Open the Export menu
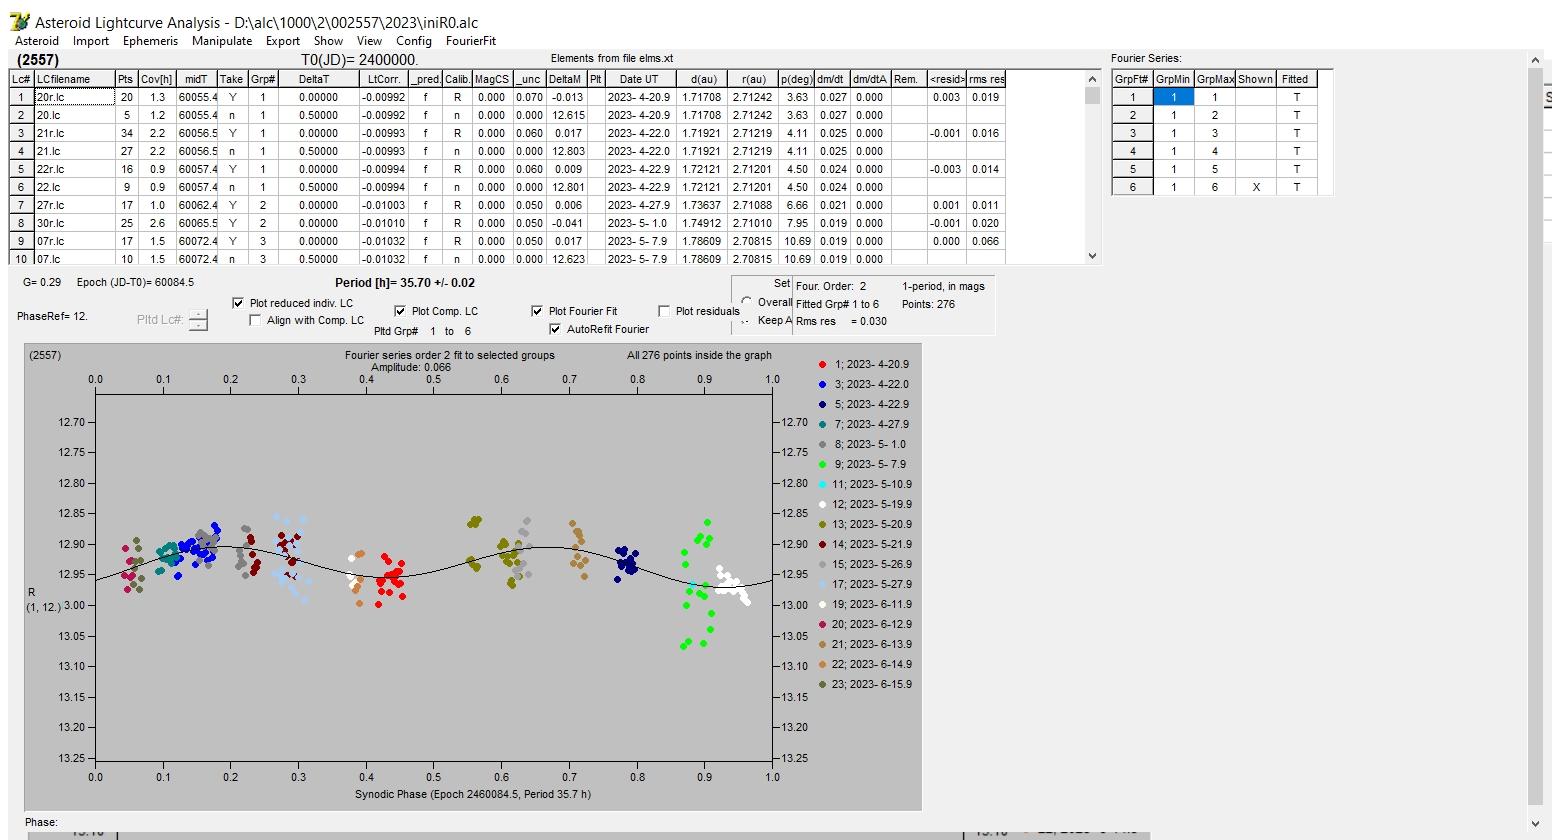 283,41
